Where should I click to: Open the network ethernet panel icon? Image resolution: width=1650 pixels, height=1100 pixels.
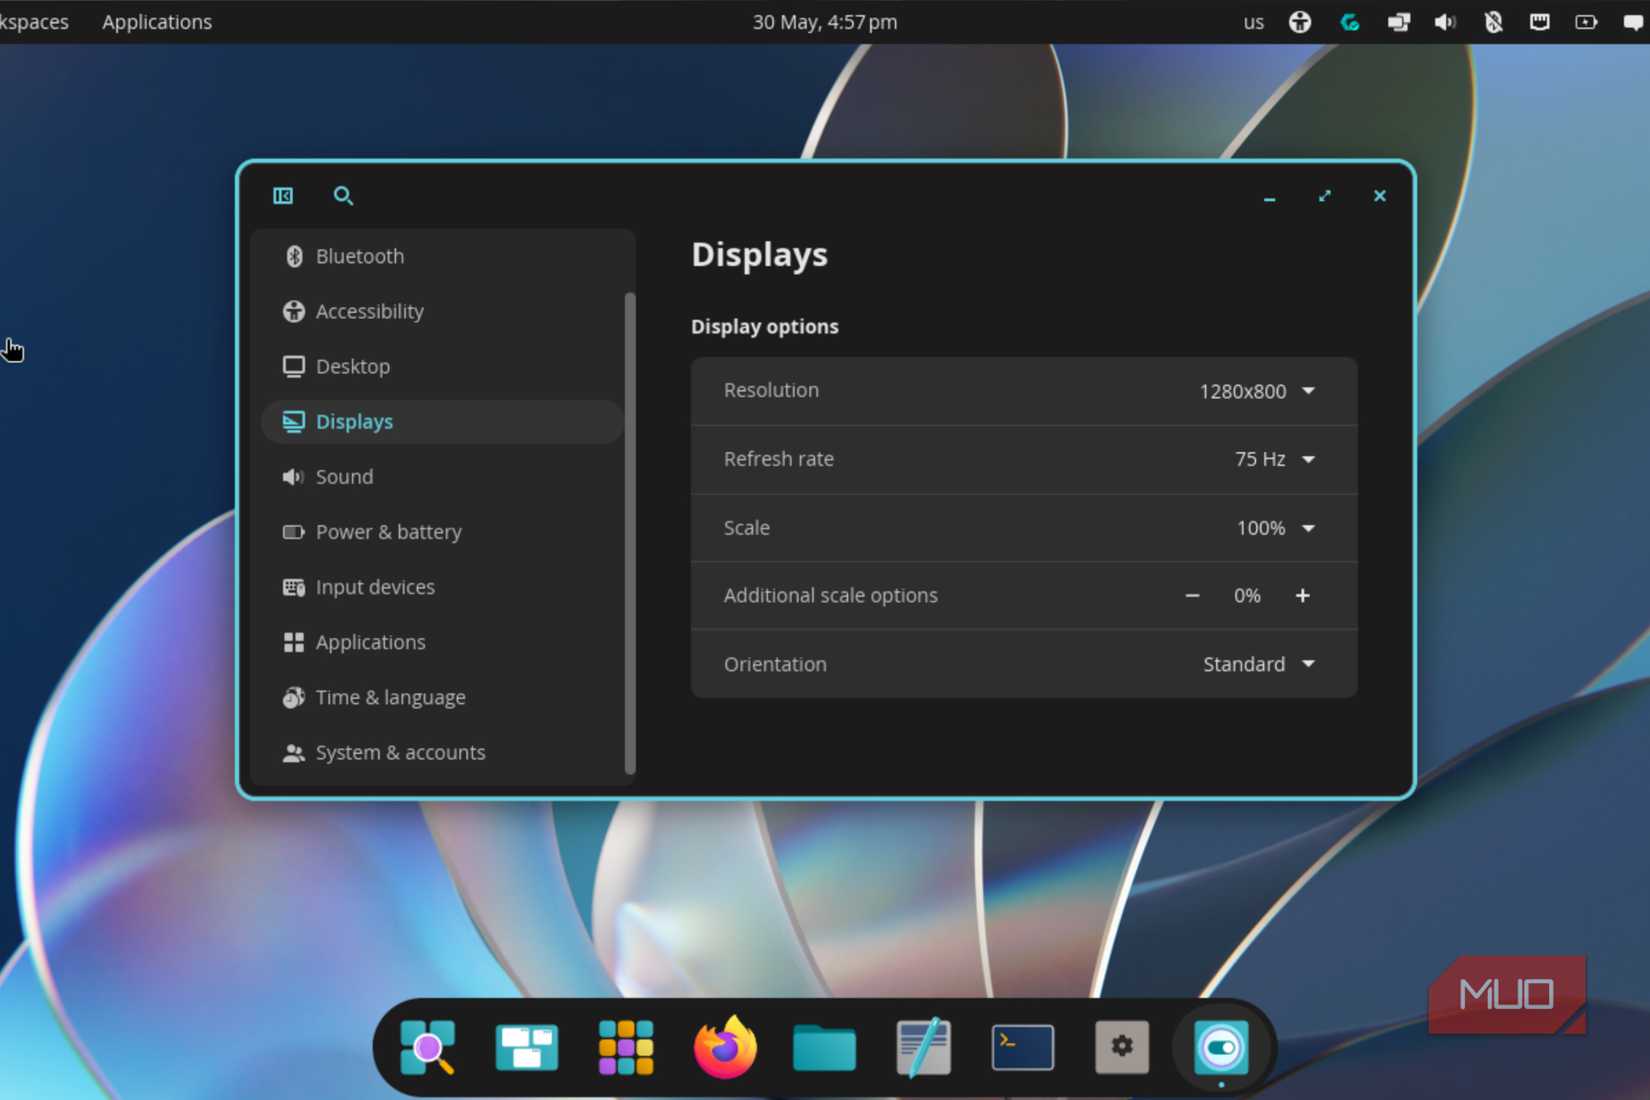(x=1540, y=22)
